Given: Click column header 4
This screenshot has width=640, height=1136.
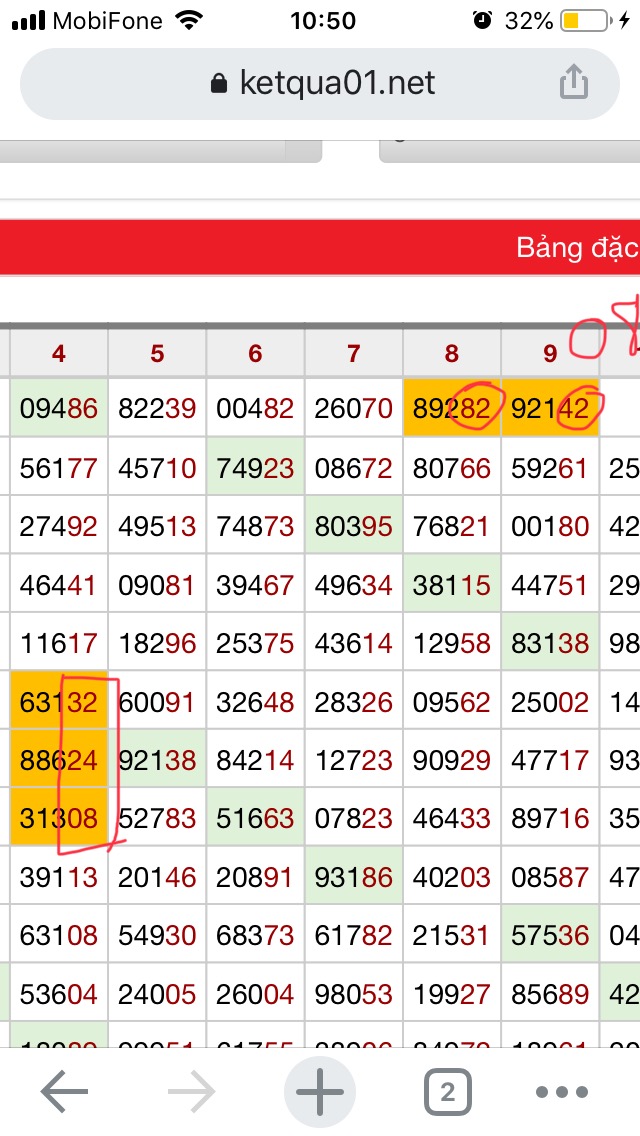Looking at the screenshot, I should click(59, 353).
